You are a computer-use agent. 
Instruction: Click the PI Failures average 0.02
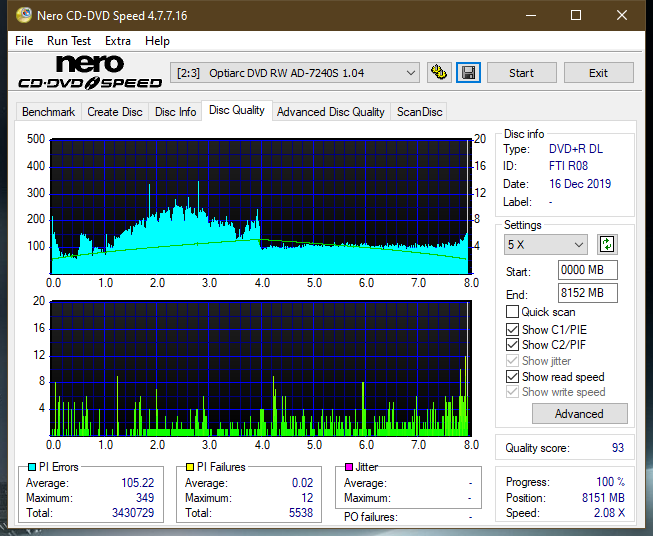(x=302, y=483)
